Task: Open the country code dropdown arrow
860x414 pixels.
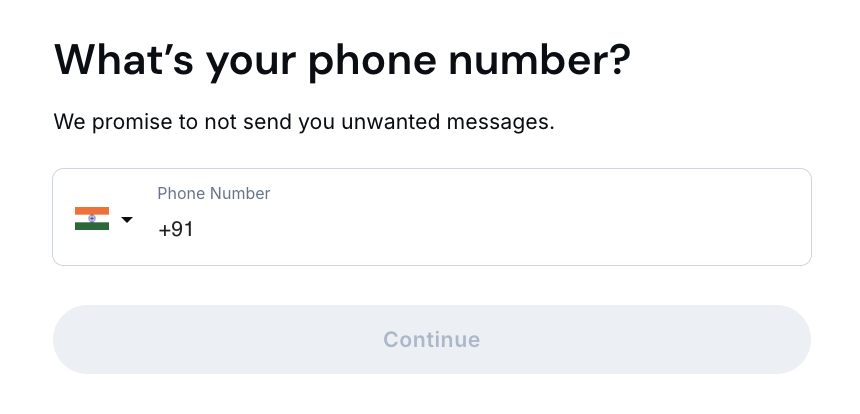Action: point(127,220)
